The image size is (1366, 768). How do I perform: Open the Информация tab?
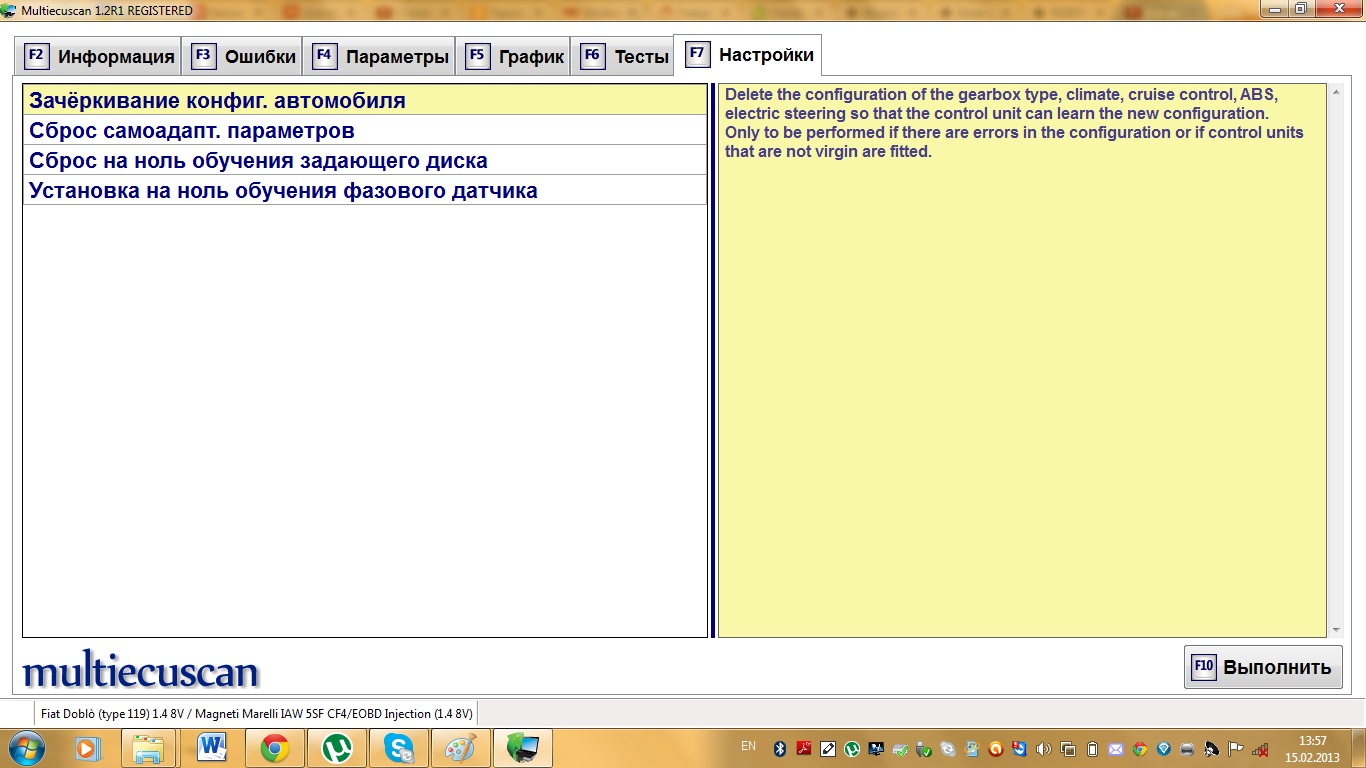click(x=98, y=56)
